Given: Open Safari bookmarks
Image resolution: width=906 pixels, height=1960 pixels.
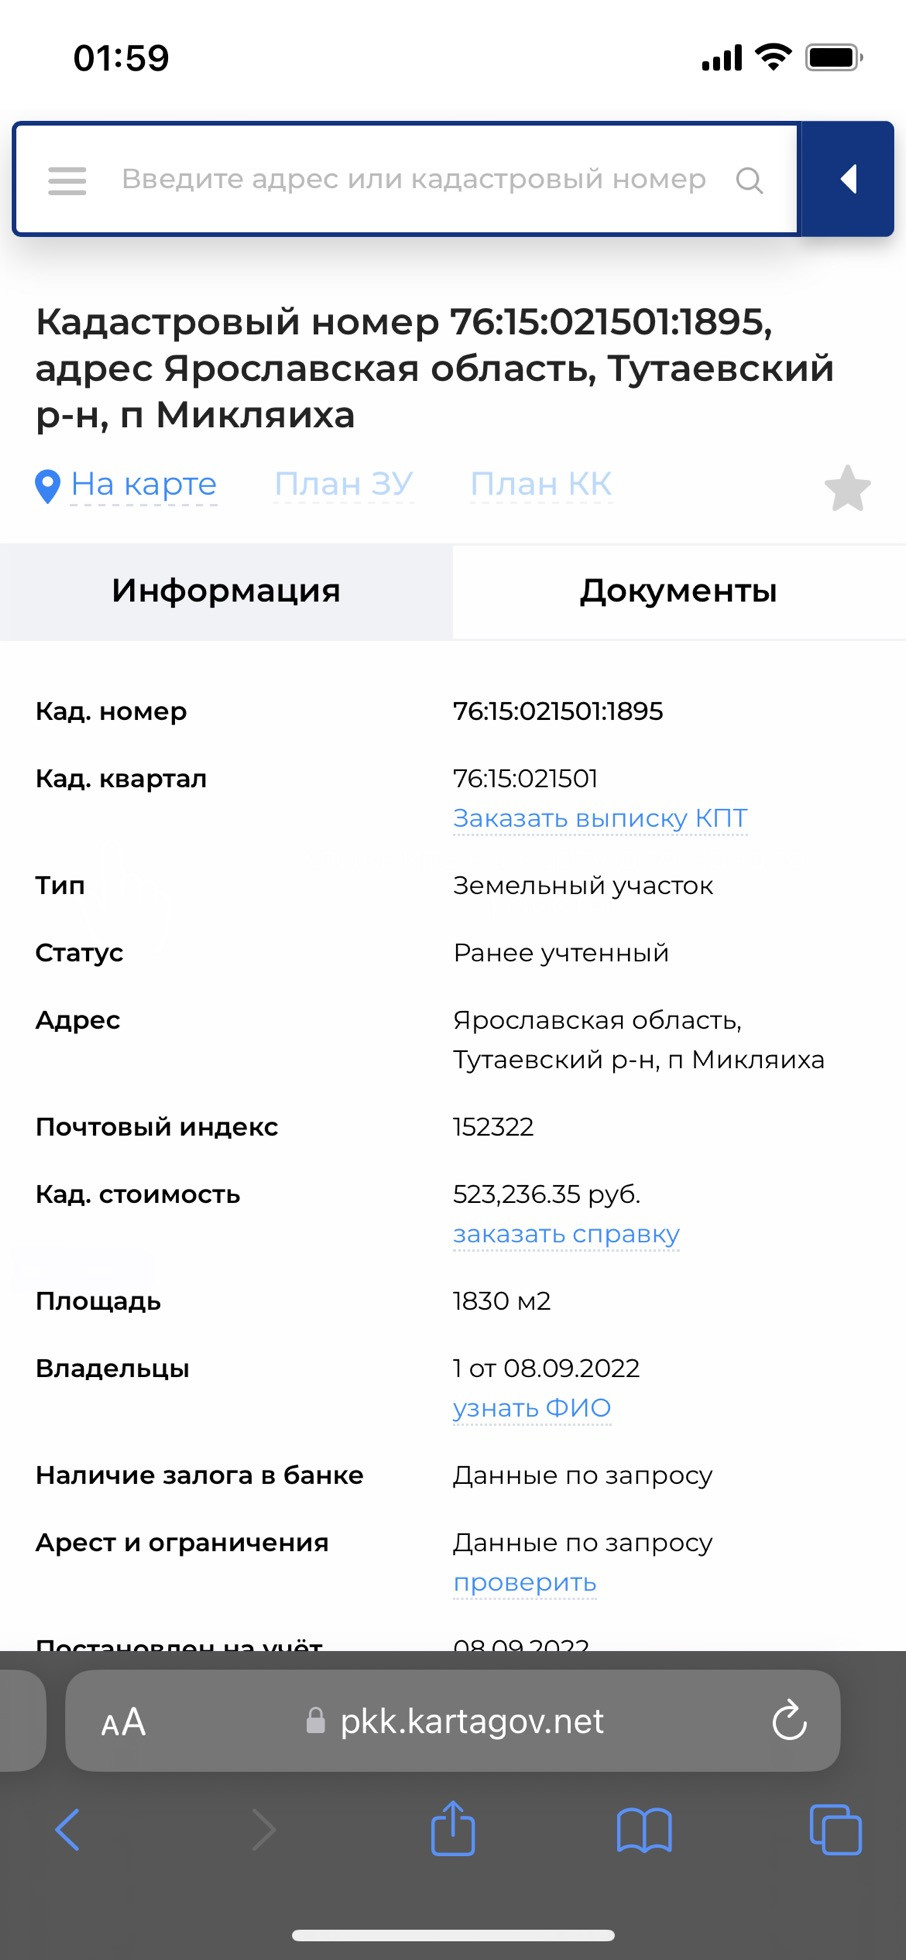Looking at the screenshot, I should 644,1830.
